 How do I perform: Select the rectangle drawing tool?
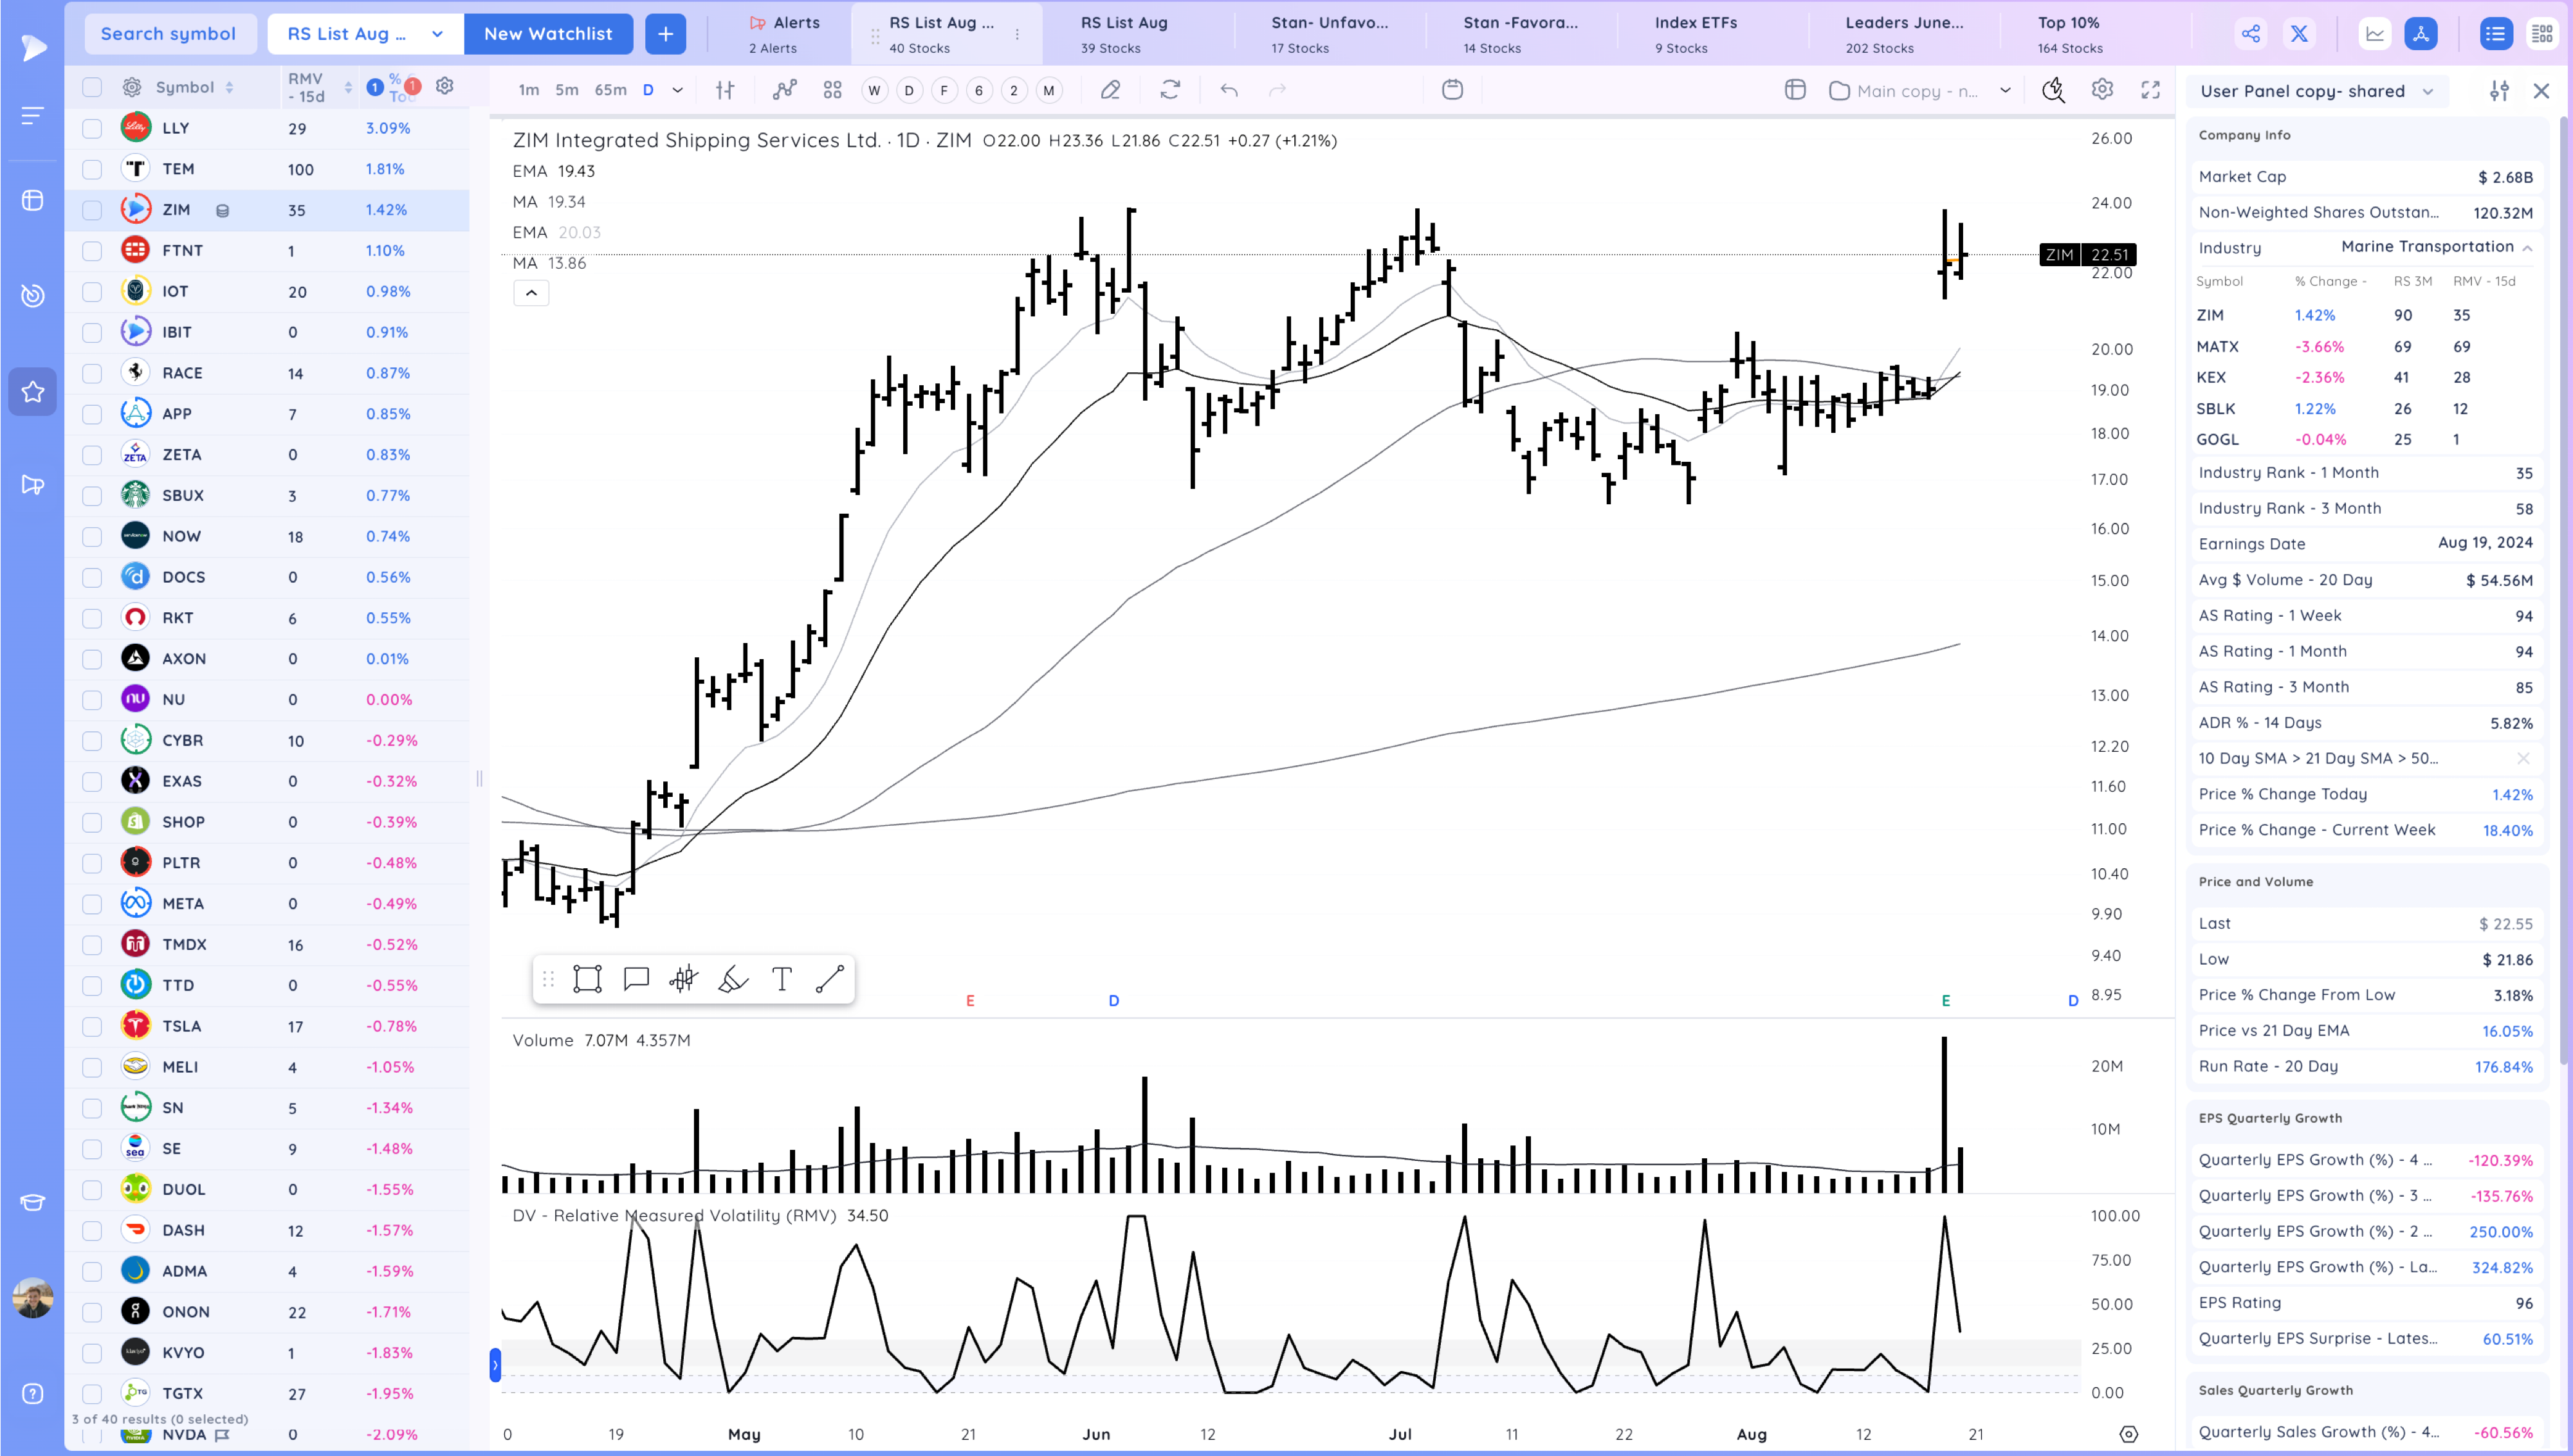[587, 979]
